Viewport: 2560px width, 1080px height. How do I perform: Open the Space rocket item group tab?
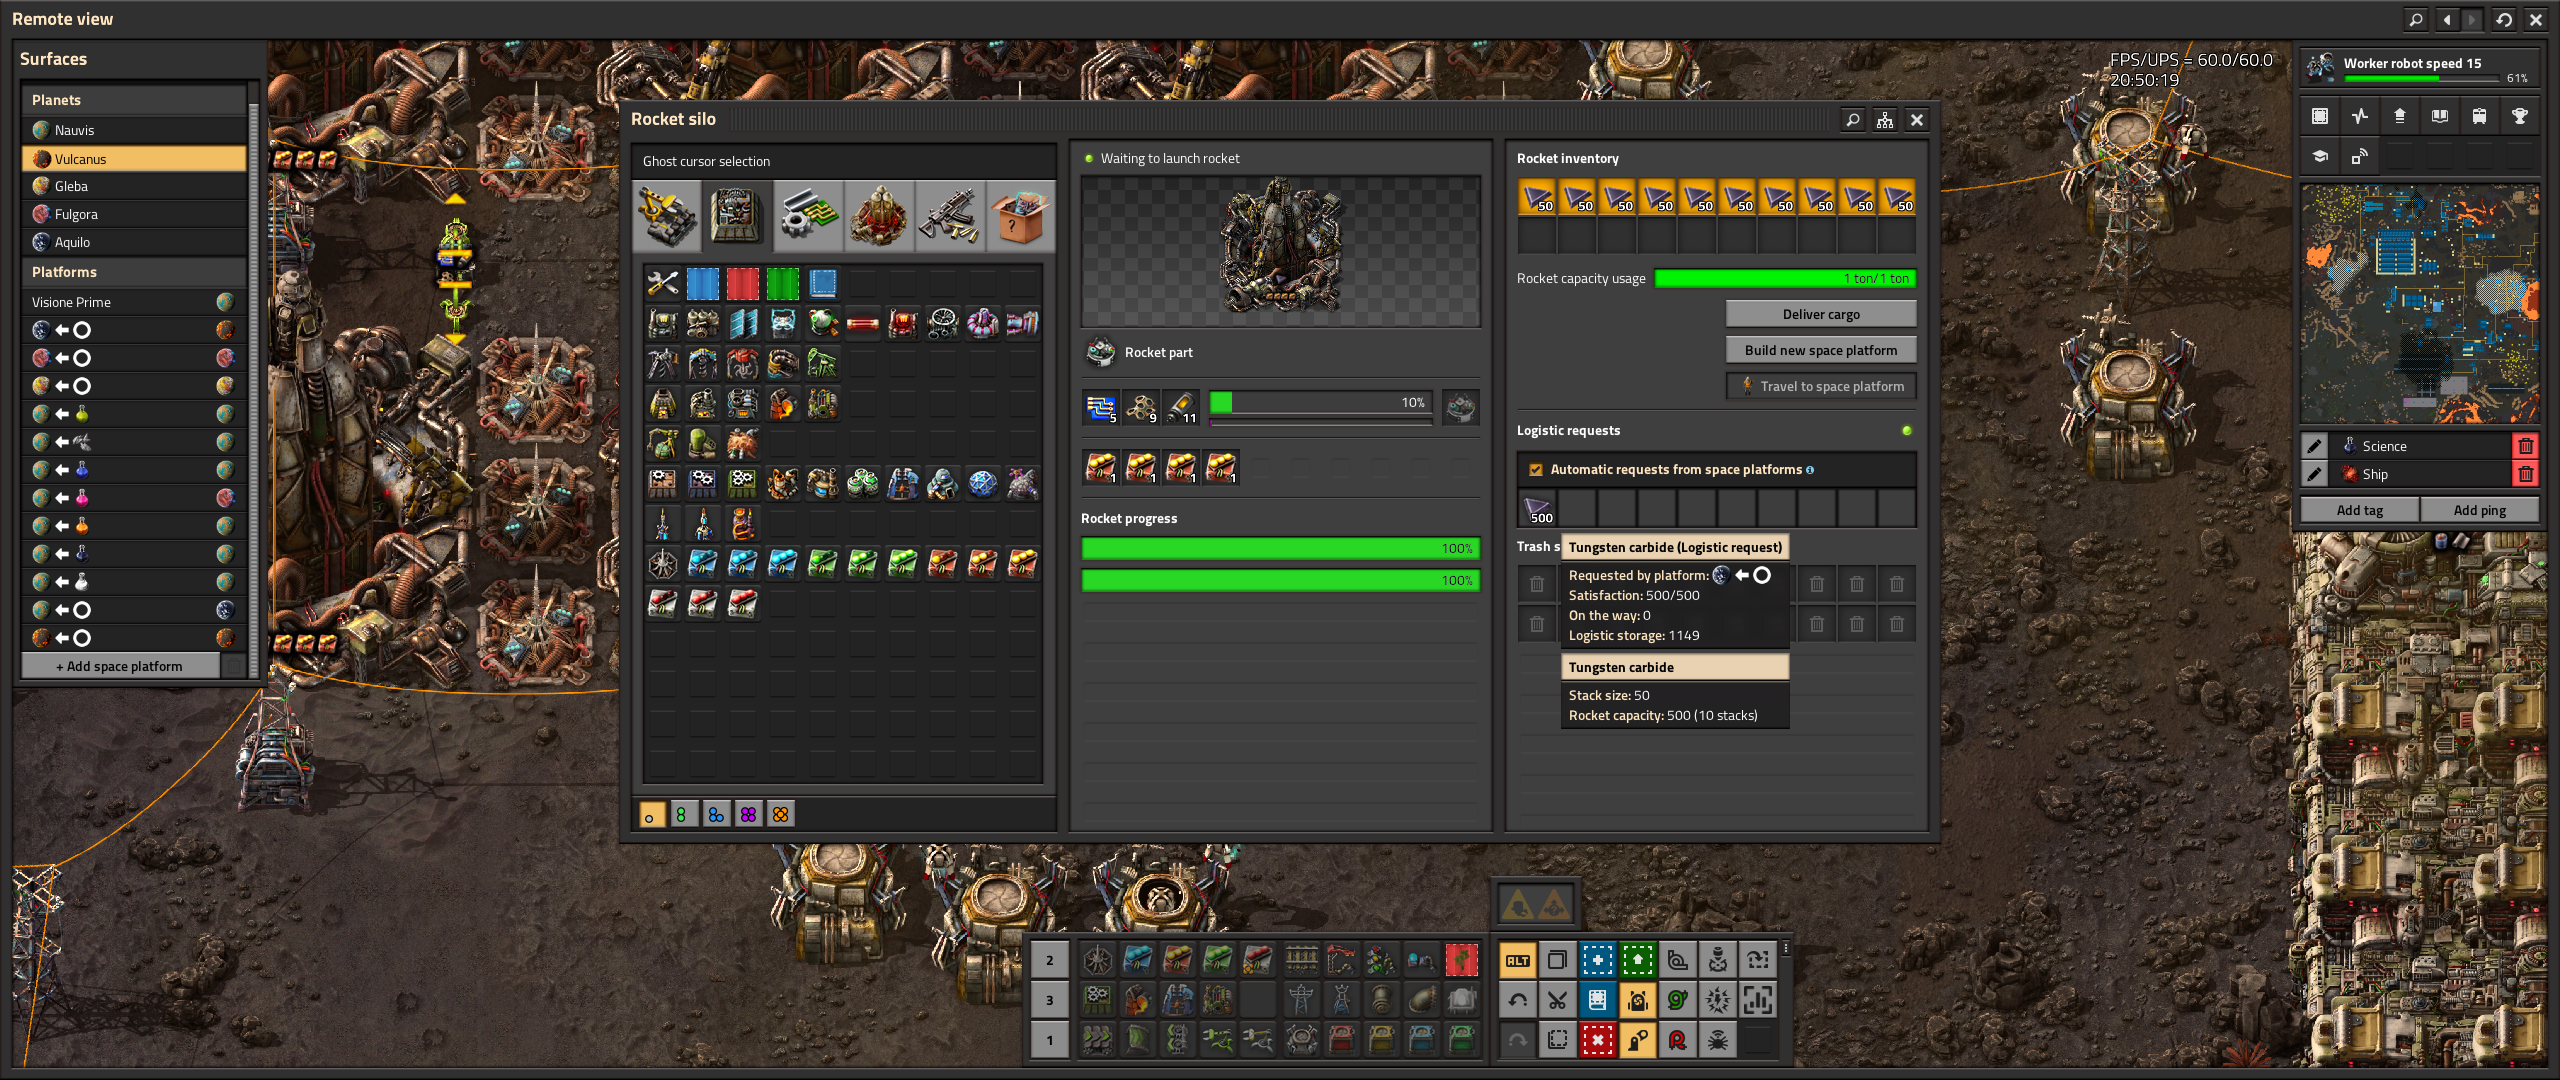[x=880, y=216]
